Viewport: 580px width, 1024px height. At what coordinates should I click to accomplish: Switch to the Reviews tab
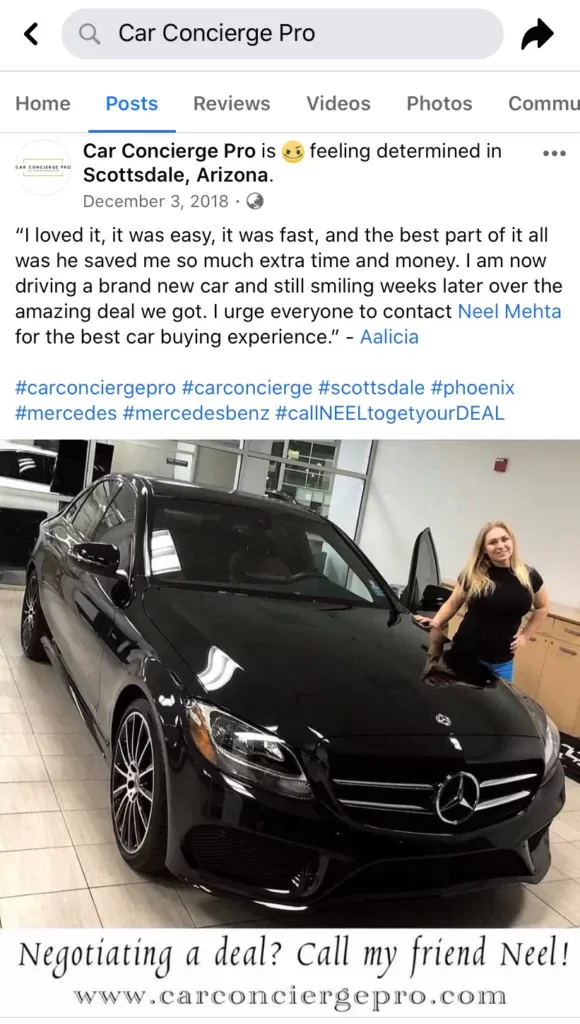coord(232,103)
